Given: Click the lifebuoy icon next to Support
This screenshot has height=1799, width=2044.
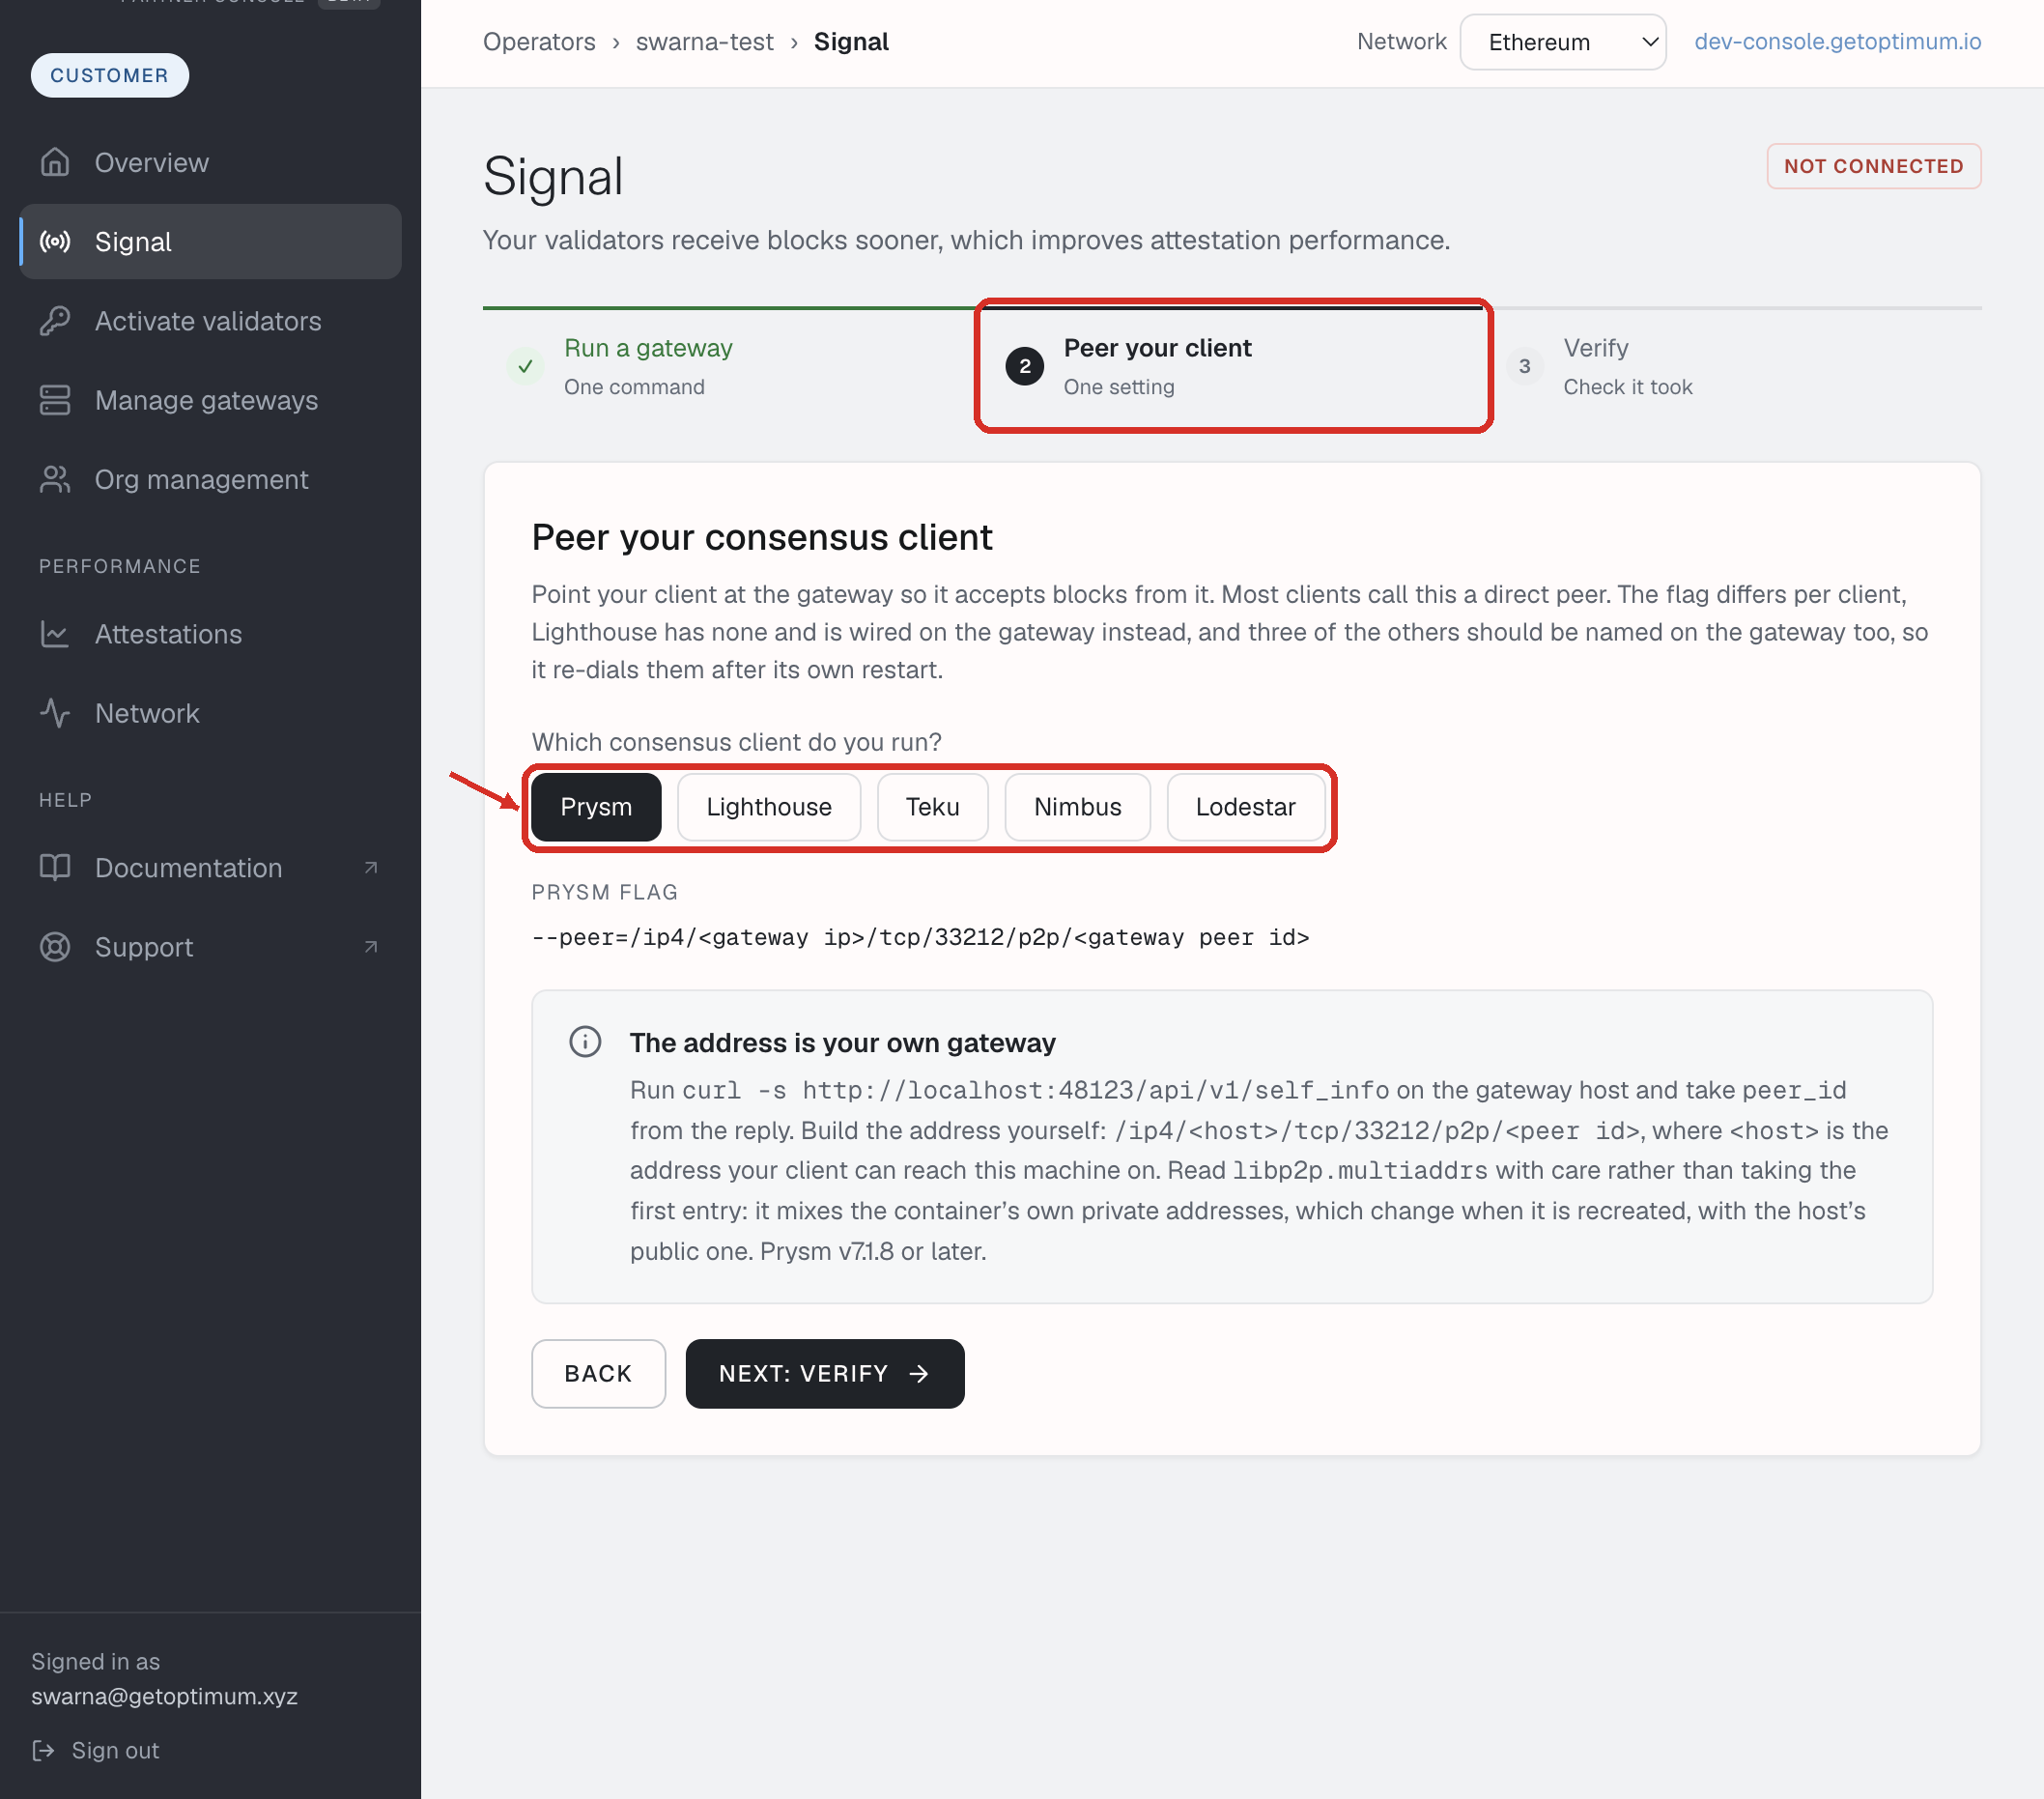Looking at the screenshot, I should 55,946.
